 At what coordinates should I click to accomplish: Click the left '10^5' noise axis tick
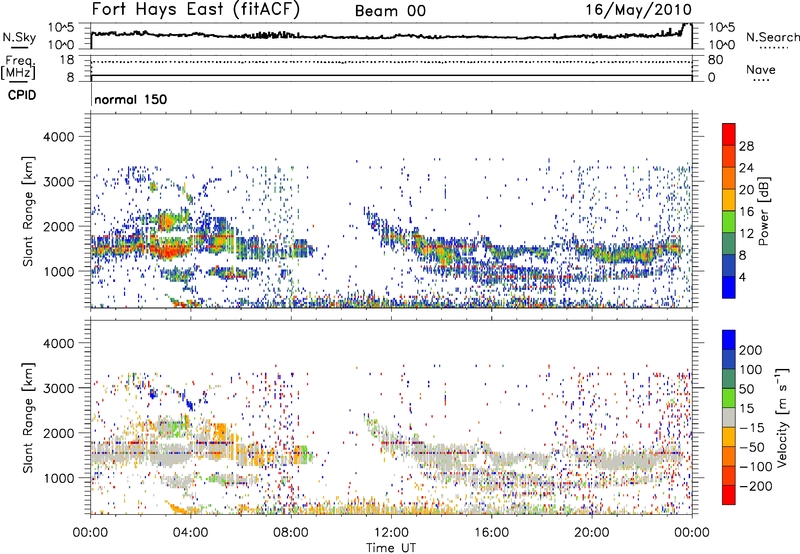point(61,28)
